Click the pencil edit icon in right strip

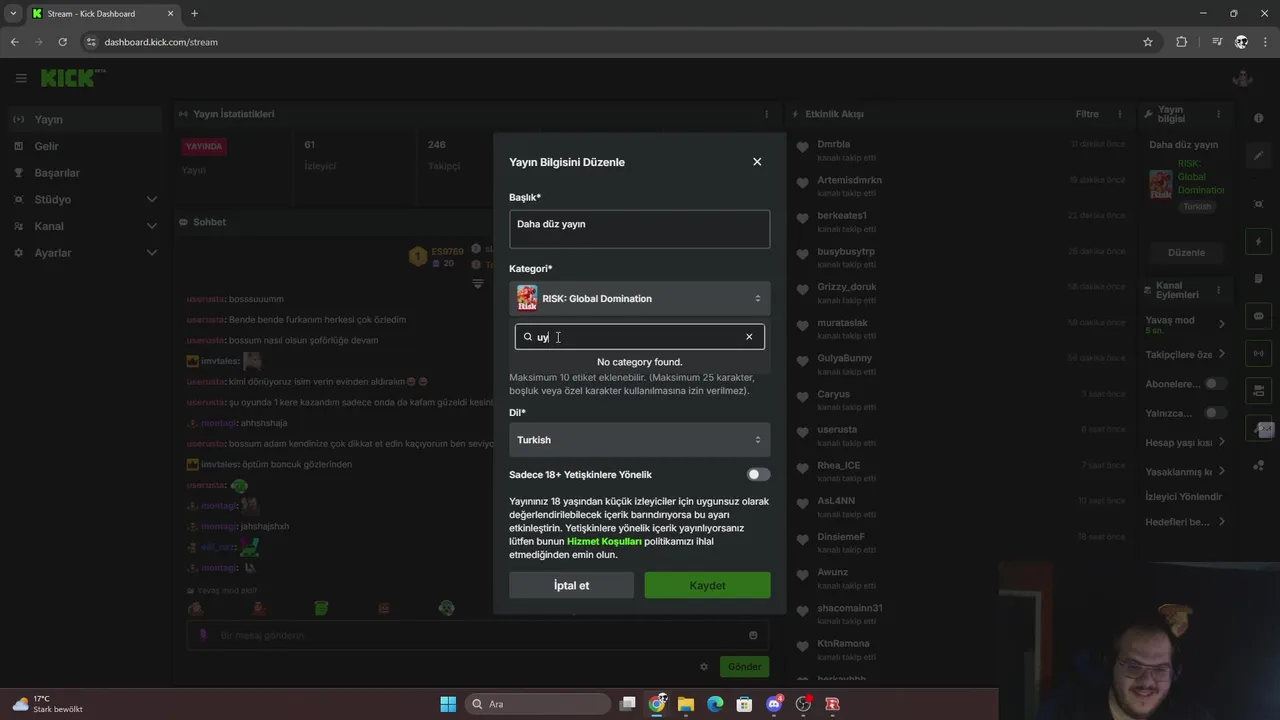(x=1259, y=155)
